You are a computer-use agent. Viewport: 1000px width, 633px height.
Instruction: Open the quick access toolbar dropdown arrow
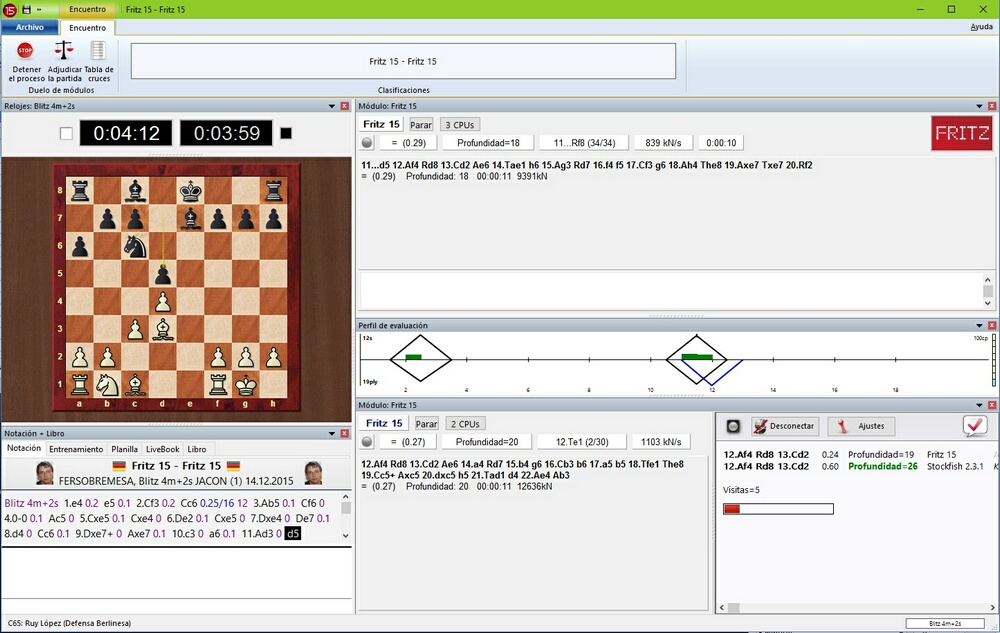pyautogui.click(x=39, y=10)
